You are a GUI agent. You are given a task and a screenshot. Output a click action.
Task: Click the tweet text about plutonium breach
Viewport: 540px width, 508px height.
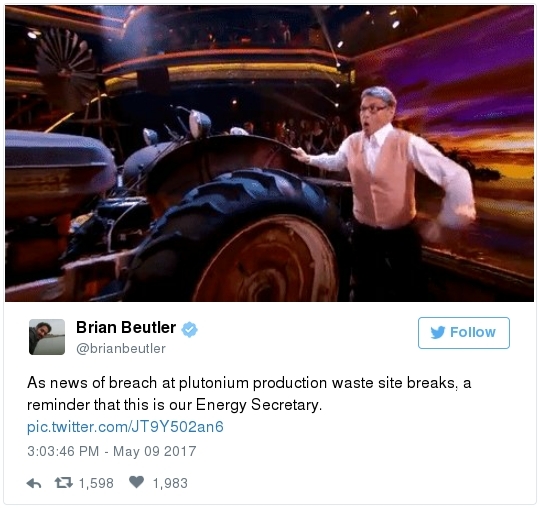coord(249,394)
